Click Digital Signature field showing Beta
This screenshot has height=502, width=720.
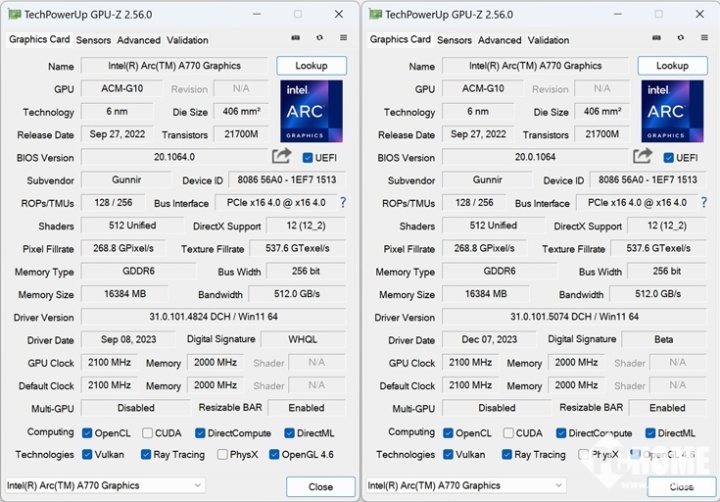[664, 339]
